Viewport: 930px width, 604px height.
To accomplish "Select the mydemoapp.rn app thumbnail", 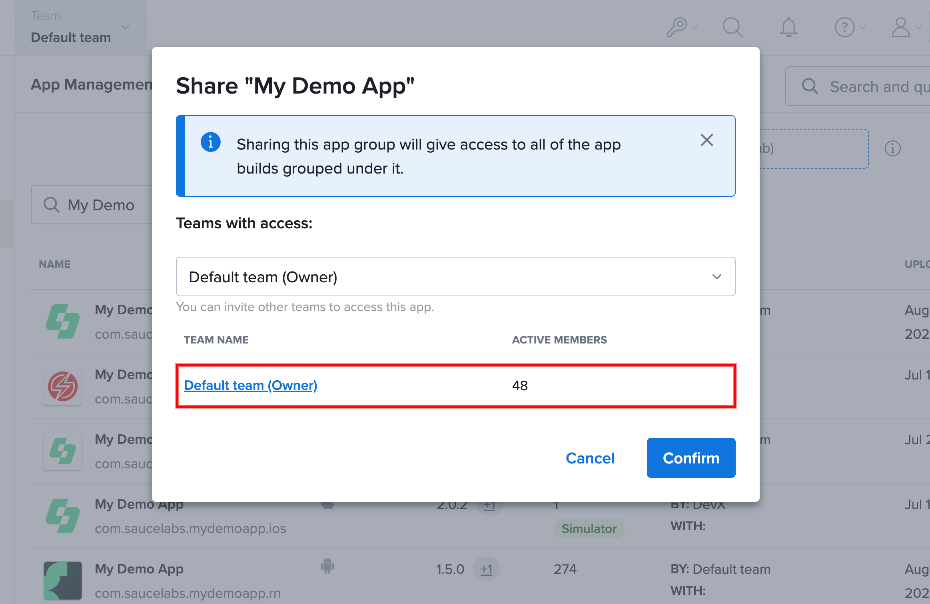I will point(63,581).
